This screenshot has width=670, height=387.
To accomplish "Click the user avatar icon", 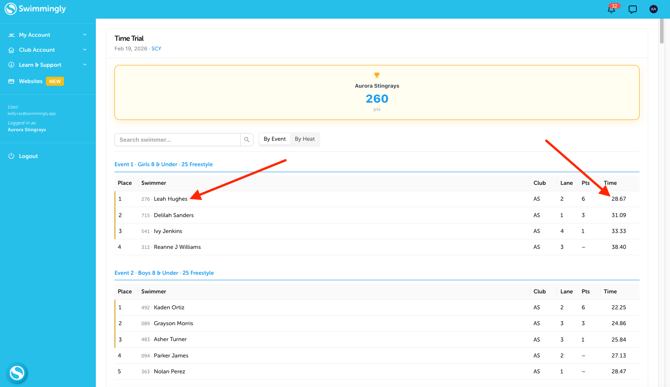I will click(x=653, y=9).
